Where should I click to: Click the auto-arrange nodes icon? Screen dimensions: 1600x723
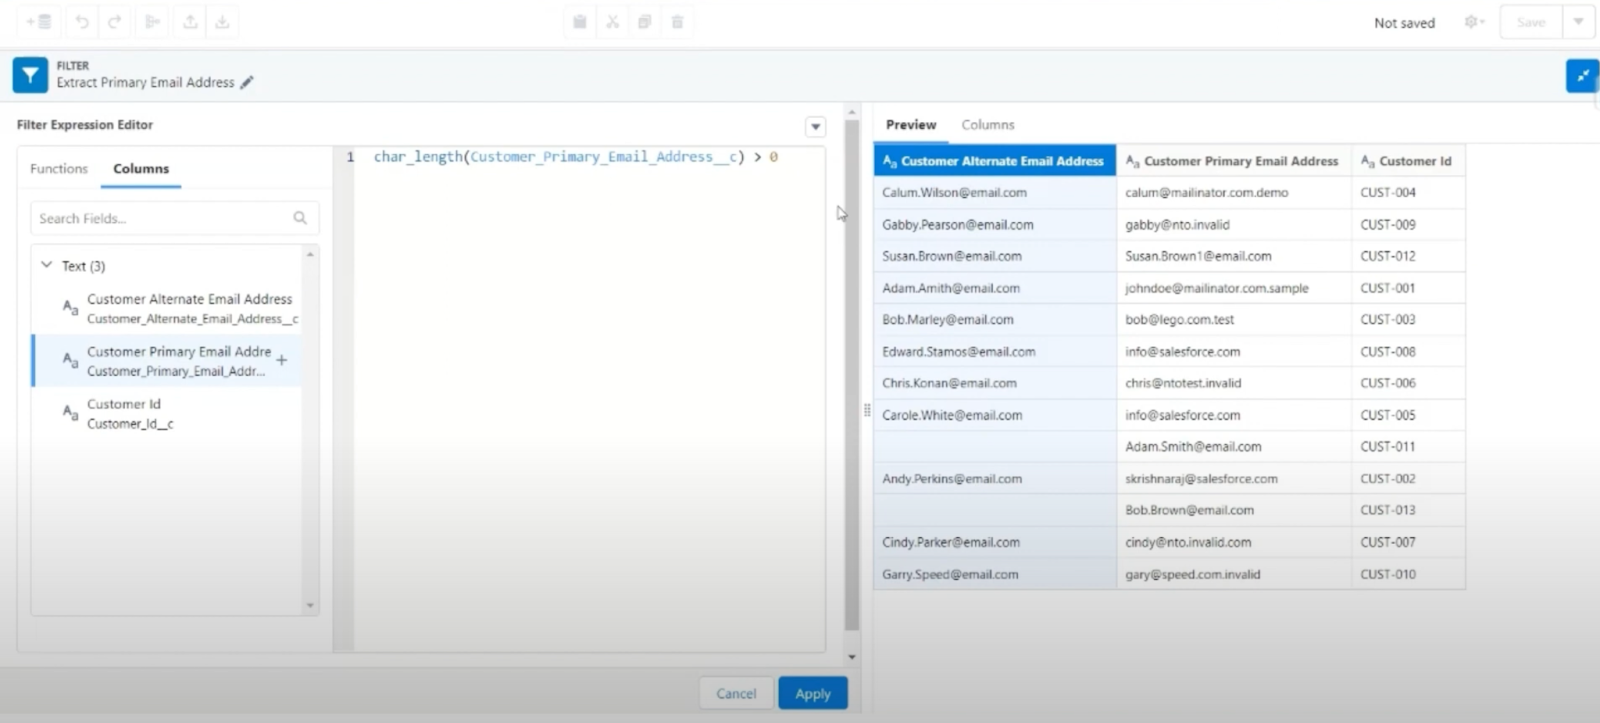click(x=152, y=21)
